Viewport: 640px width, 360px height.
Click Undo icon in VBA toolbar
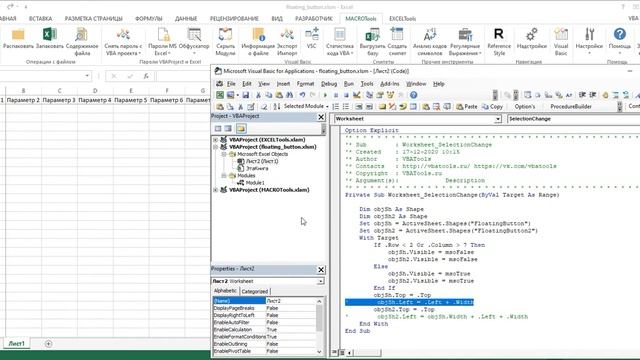[302, 95]
